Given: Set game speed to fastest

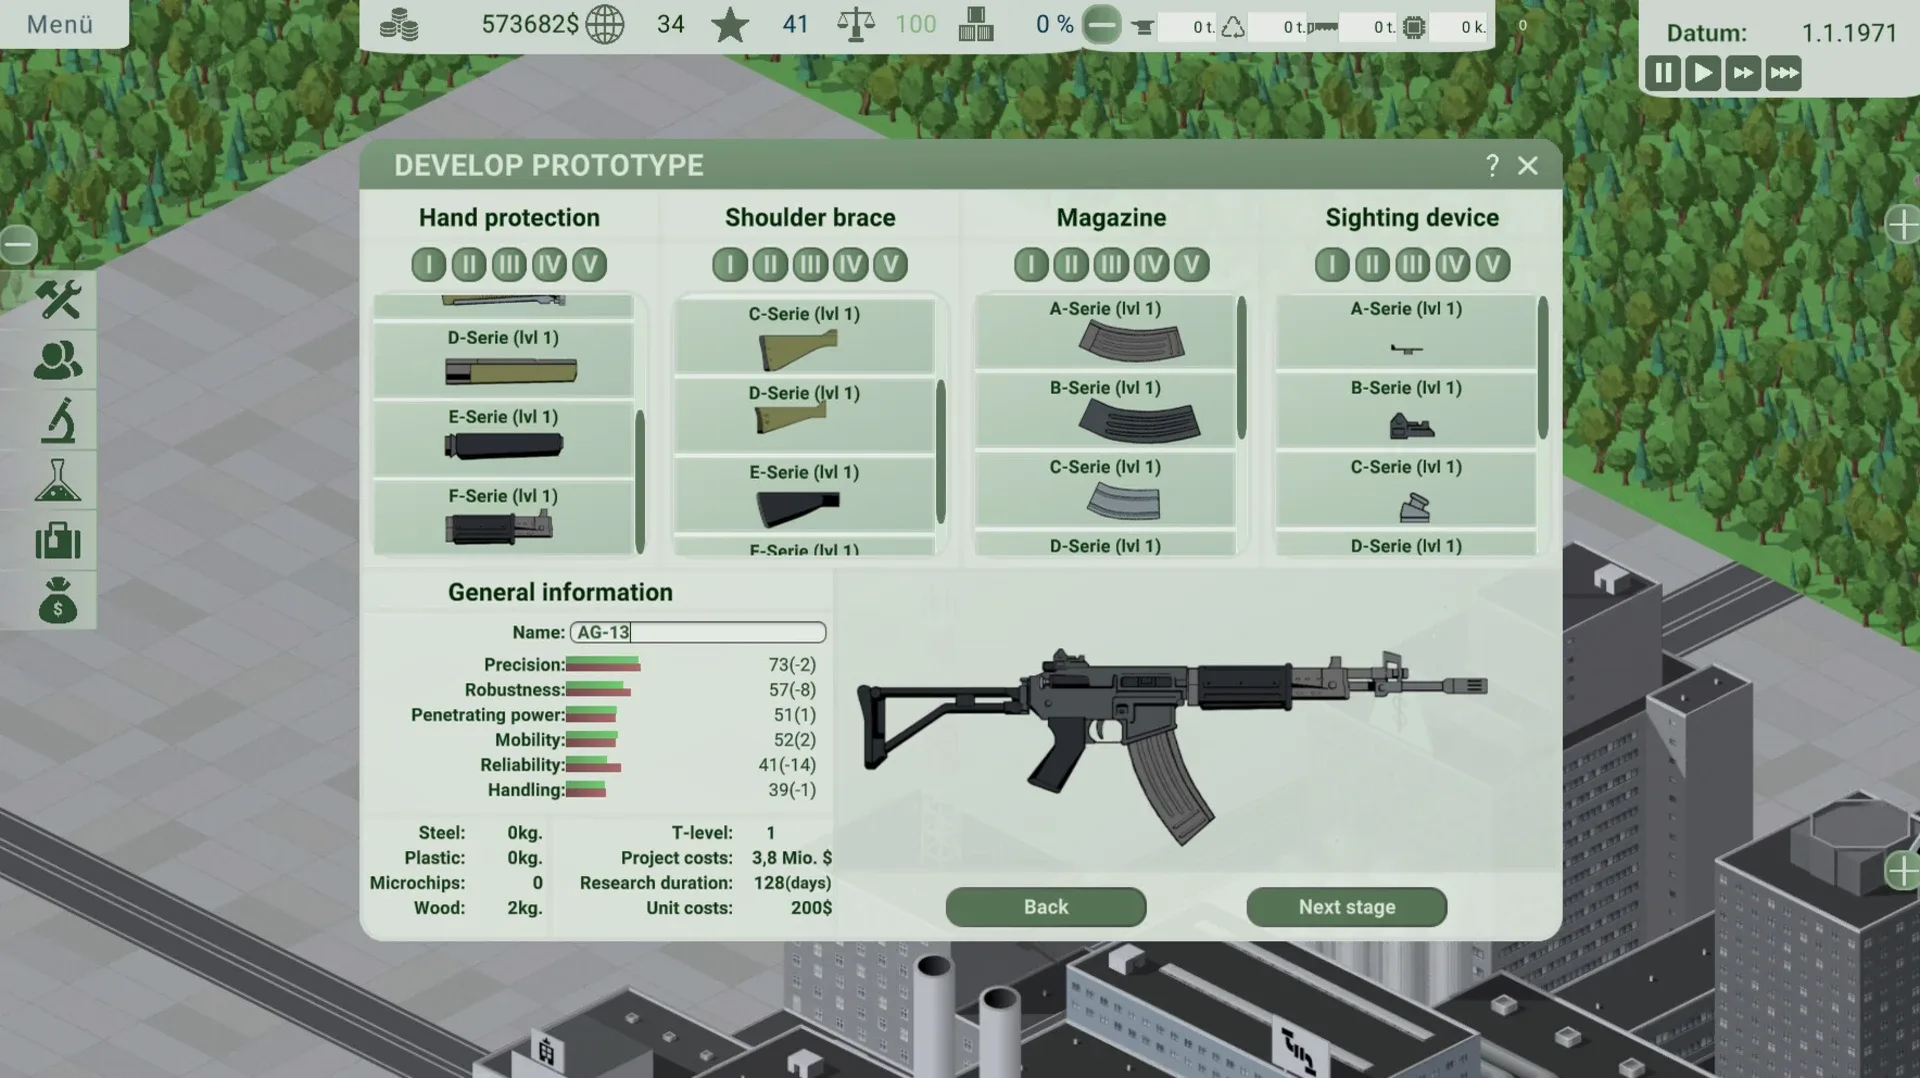Looking at the screenshot, I should coord(1783,73).
